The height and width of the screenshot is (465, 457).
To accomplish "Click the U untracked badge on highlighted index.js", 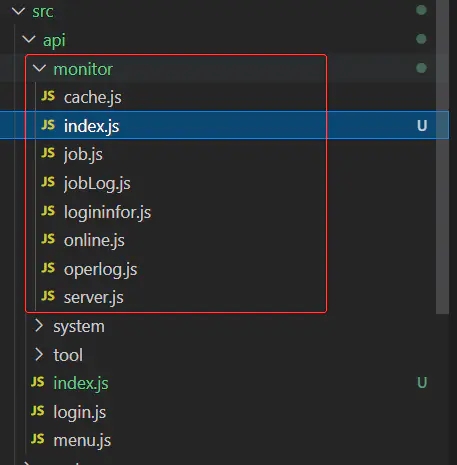I will pos(422,126).
